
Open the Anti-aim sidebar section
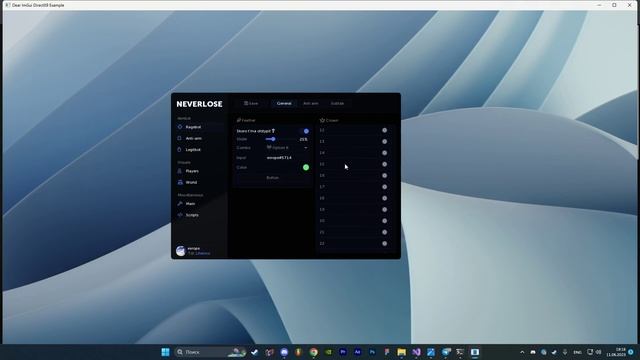click(199, 138)
